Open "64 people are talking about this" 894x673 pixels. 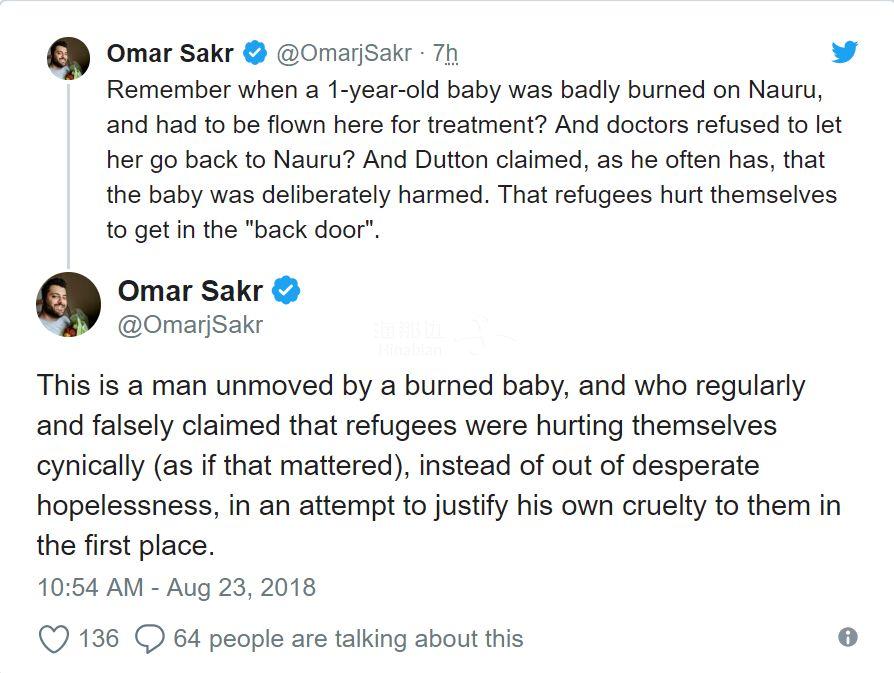click(x=348, y=638)
